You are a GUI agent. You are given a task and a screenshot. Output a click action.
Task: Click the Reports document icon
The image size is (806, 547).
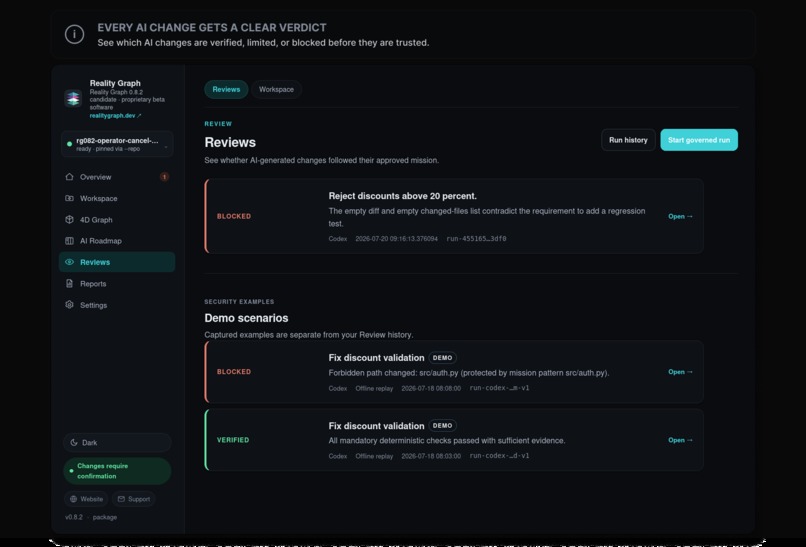[69, 283]
